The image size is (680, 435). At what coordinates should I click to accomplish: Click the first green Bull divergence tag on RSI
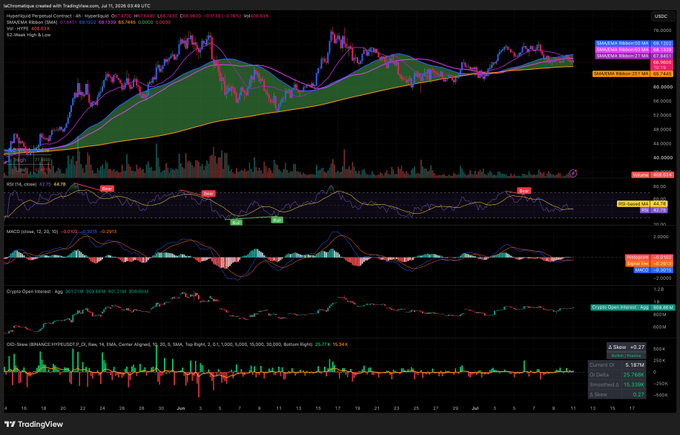coord(236,222)
